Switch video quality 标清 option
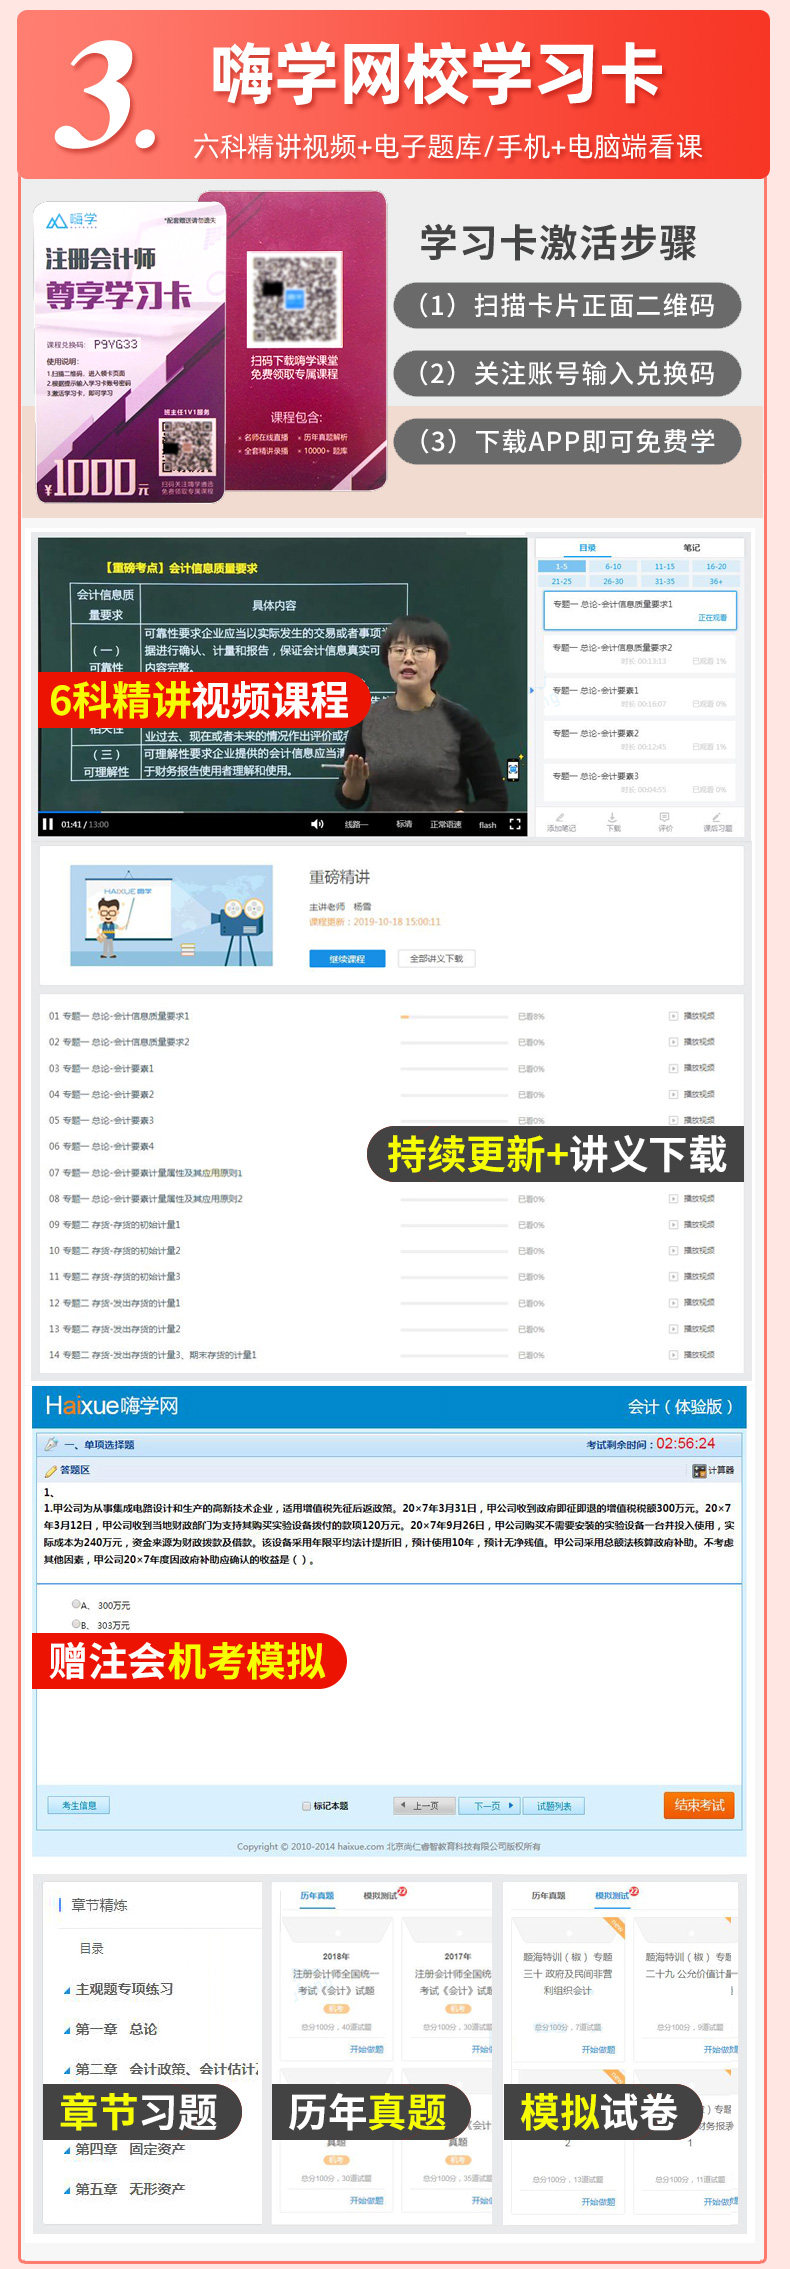 pyautogui.click(x=404, y=824)
